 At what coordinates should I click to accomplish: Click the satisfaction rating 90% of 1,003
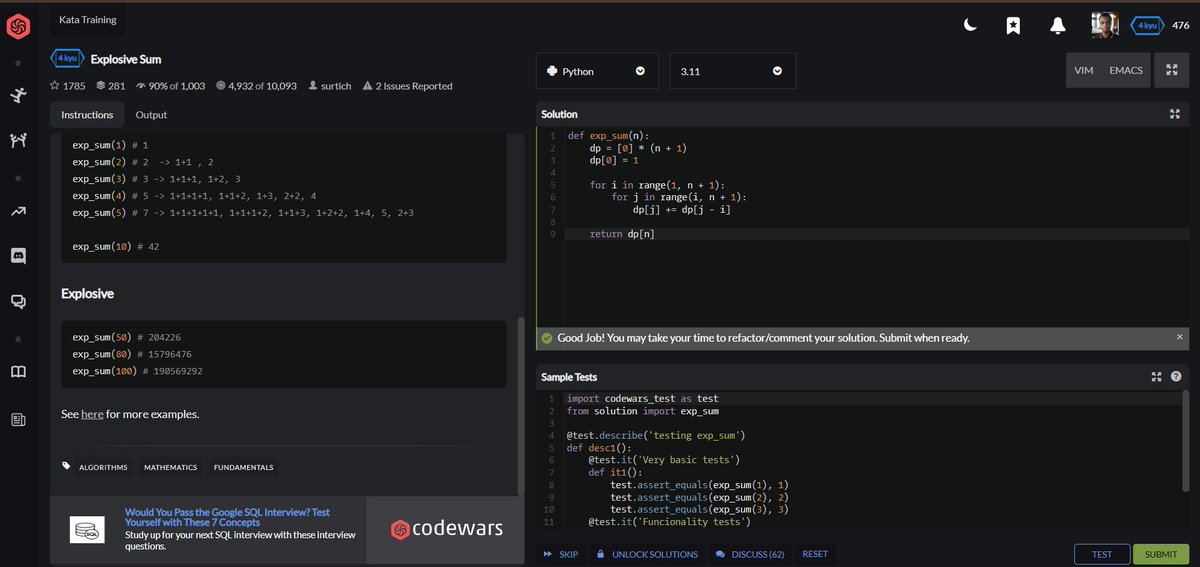171,86
